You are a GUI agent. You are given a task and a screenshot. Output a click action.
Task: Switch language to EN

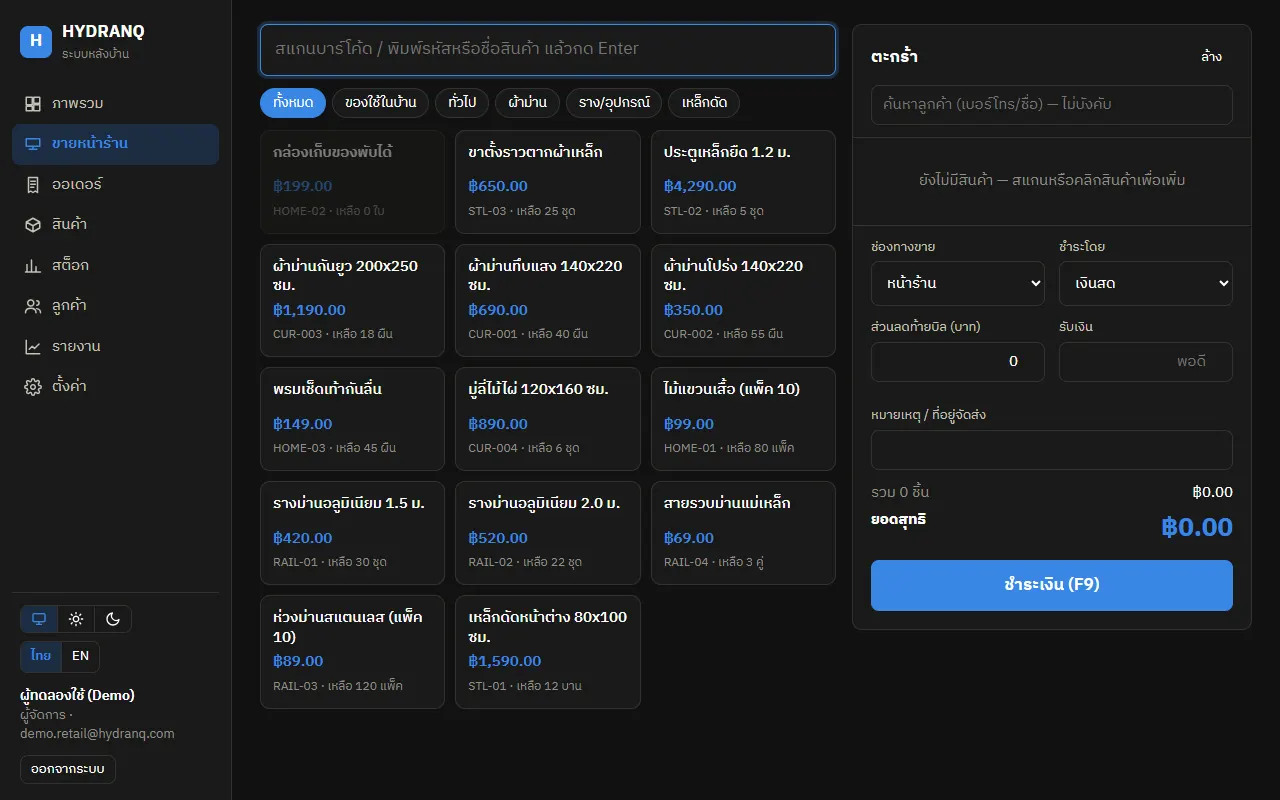pos(80,656)
